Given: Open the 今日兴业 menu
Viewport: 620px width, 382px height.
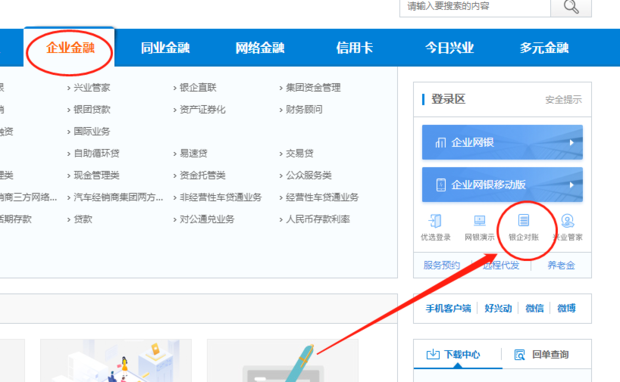Looking at the screenshot, I should pyautogui.click(x=449, y=48).
